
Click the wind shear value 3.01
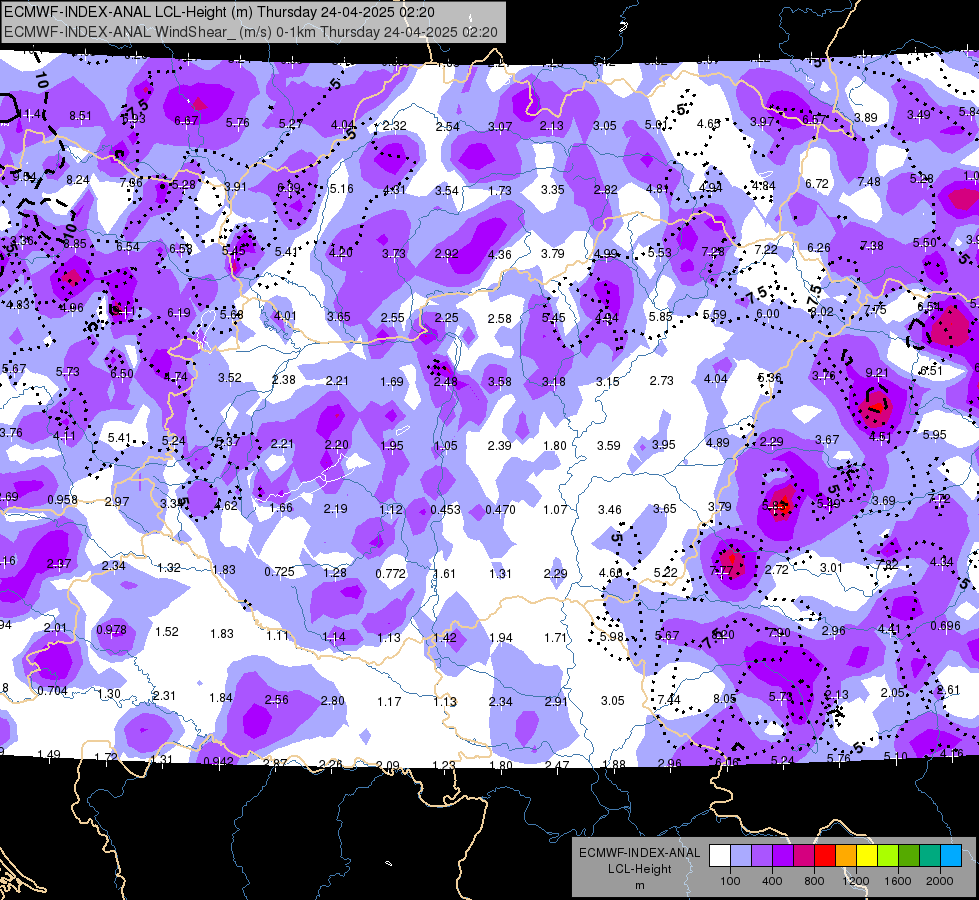pos(831,568)
